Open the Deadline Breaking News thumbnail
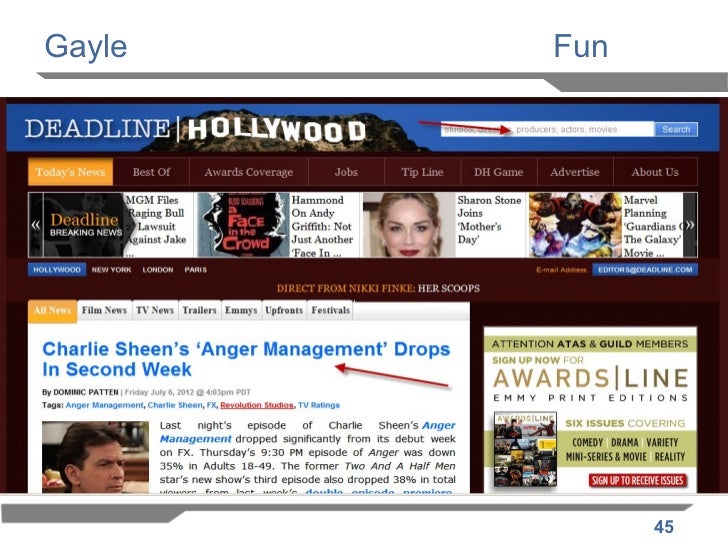This screenshot has height=546, width=728. click(84, 225)
